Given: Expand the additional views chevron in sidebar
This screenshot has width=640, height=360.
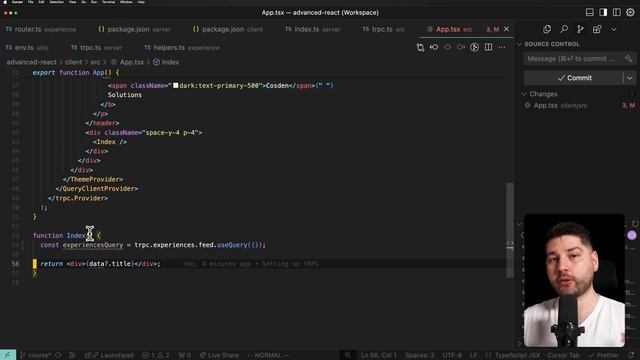Looking at the screenshot, I should coord(613,29).
